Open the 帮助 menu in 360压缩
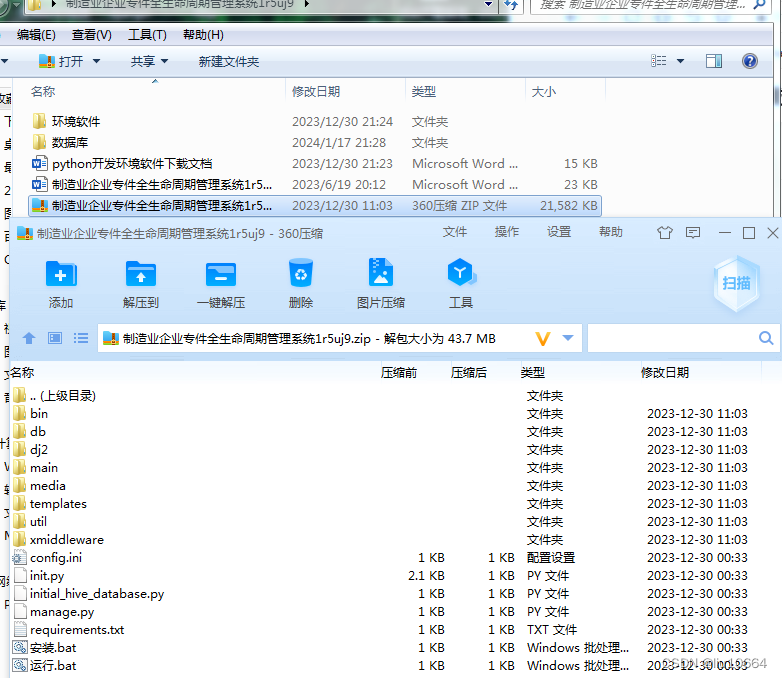 pyautogui.click(x=611, y=232)
